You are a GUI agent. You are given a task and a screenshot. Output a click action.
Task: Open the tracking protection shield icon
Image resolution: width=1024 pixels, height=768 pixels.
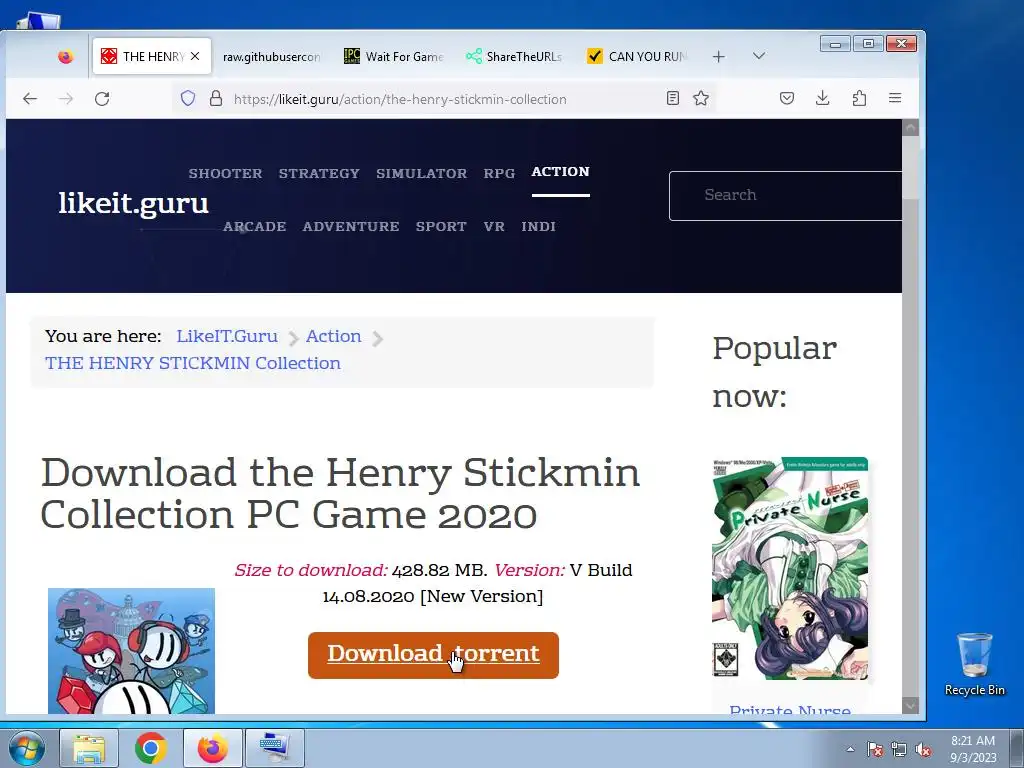tap(188, 99)
